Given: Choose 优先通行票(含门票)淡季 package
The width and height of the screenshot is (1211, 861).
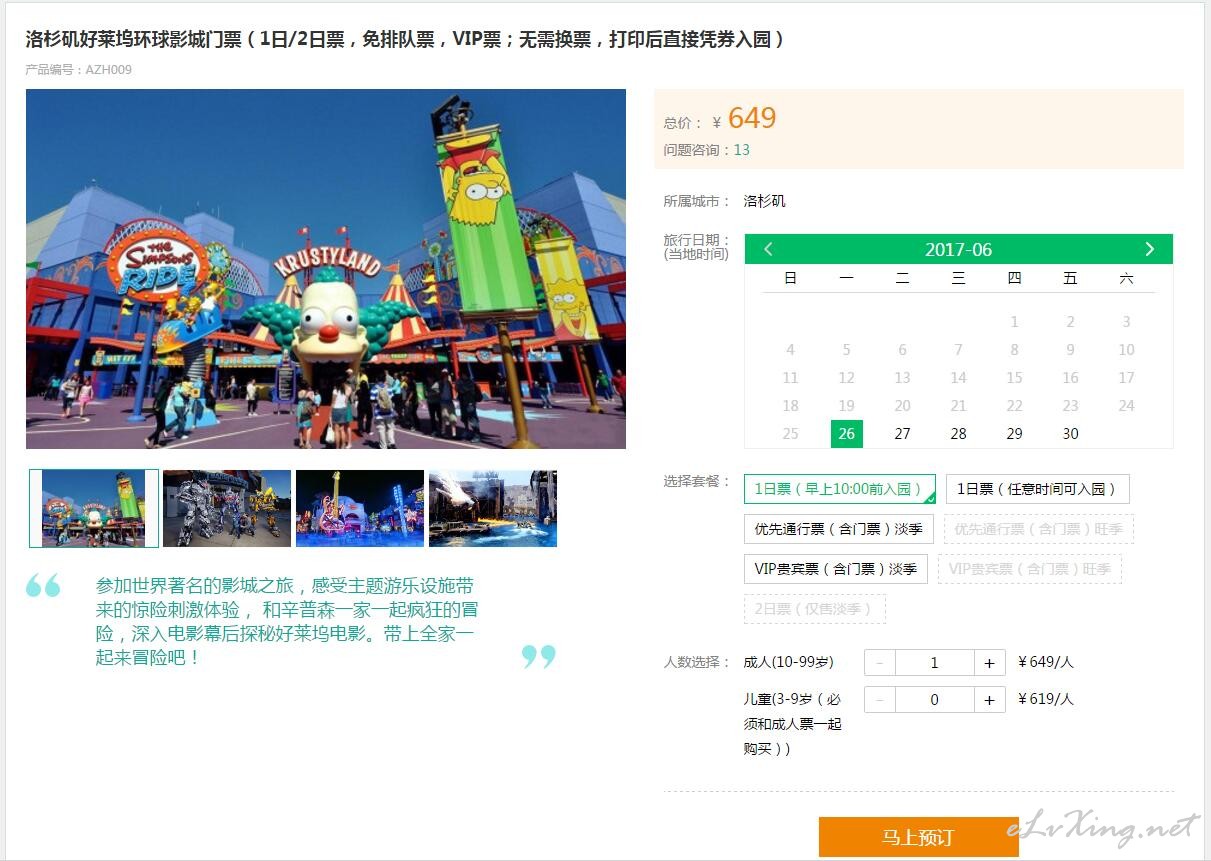Looking at the screenshot, I should coord(838,529).
